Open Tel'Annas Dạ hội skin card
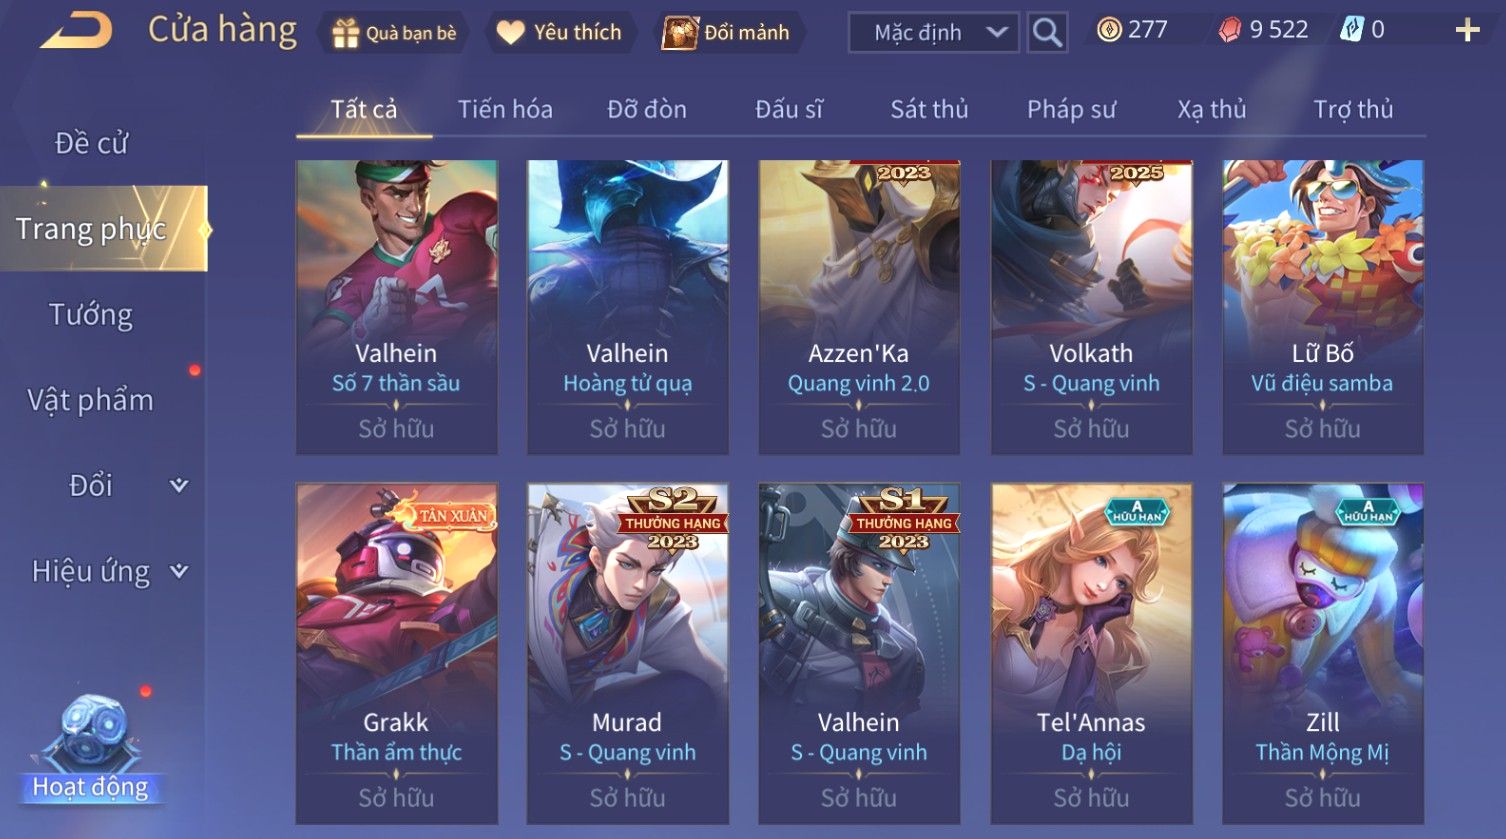The height and width of the screenshot is (839, 1506). click(1091, 654)
